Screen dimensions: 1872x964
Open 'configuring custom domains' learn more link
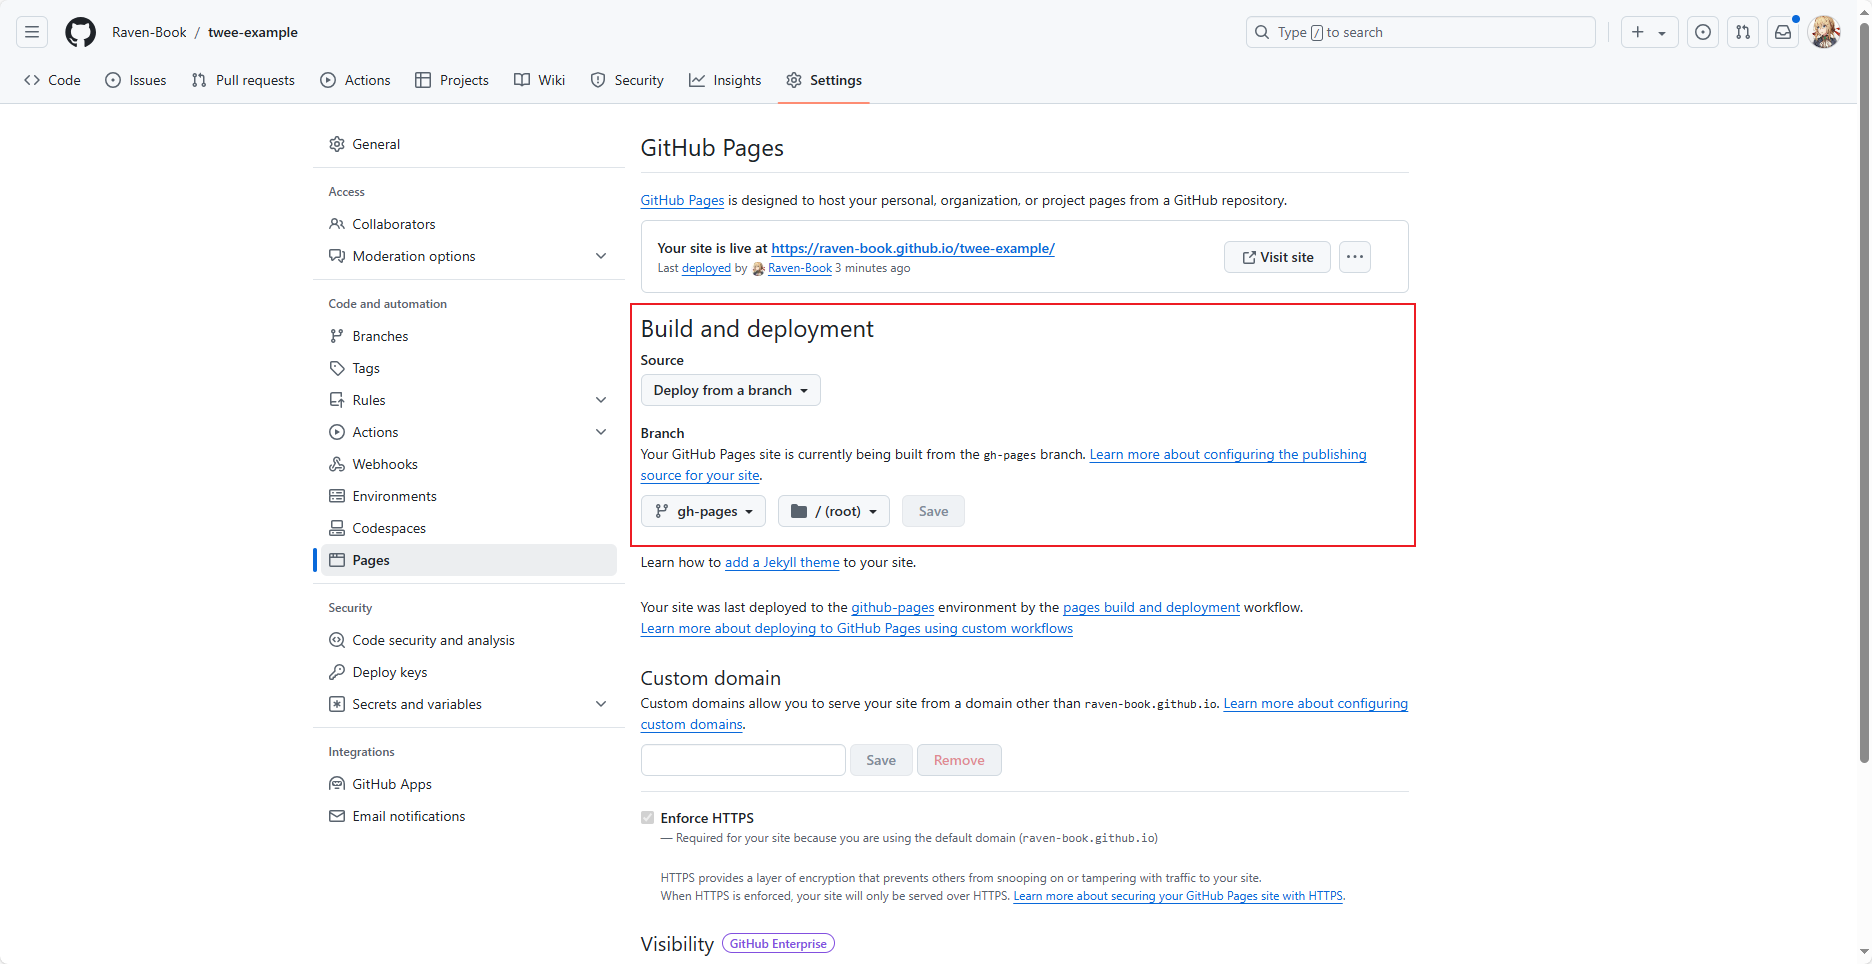[x=1315, y=703]
